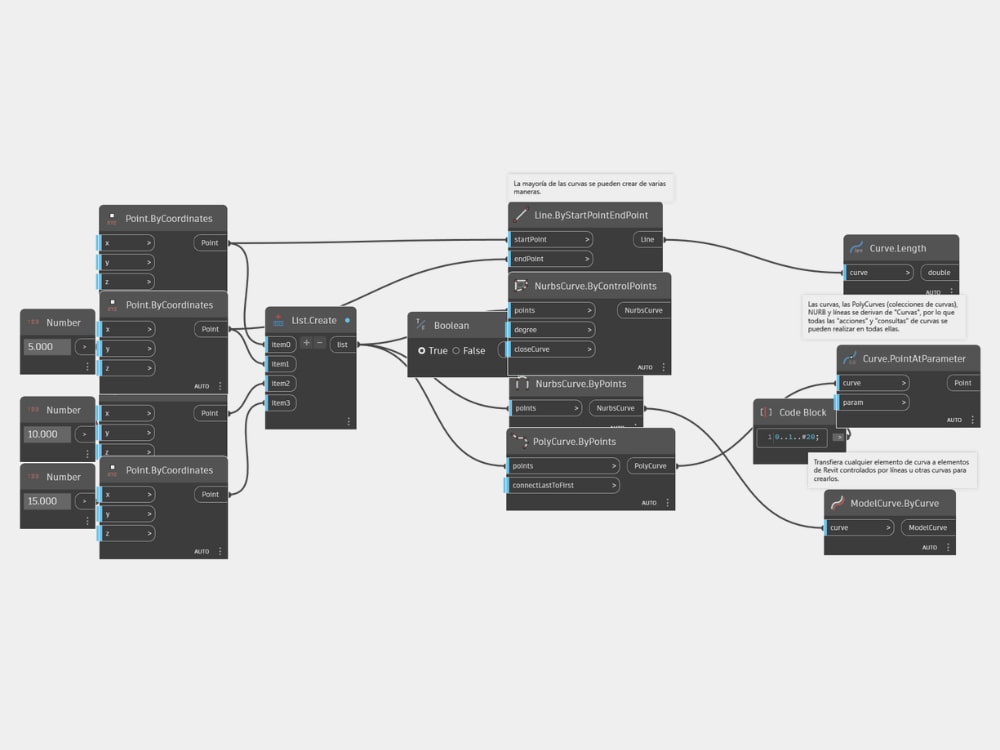Screen dimensions: 1000x750
Task: Click the pen icon on Line.ByStartPointEndPoint
Action: [x=521, y=214]
